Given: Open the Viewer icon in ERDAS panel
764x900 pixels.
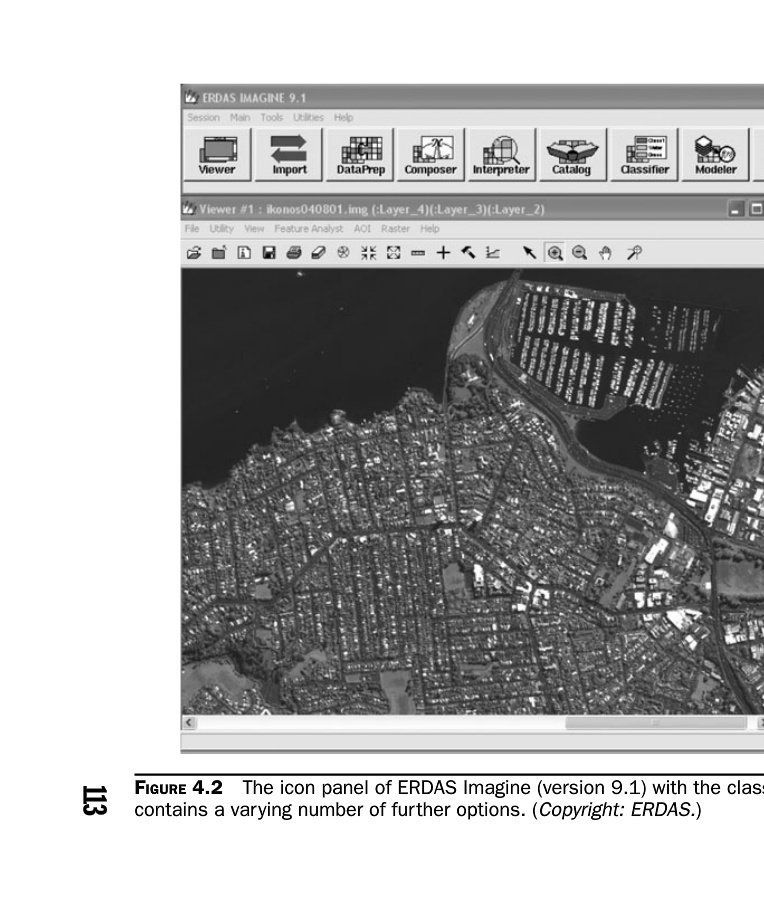Looking at the screenshot, I should (216, 154).
